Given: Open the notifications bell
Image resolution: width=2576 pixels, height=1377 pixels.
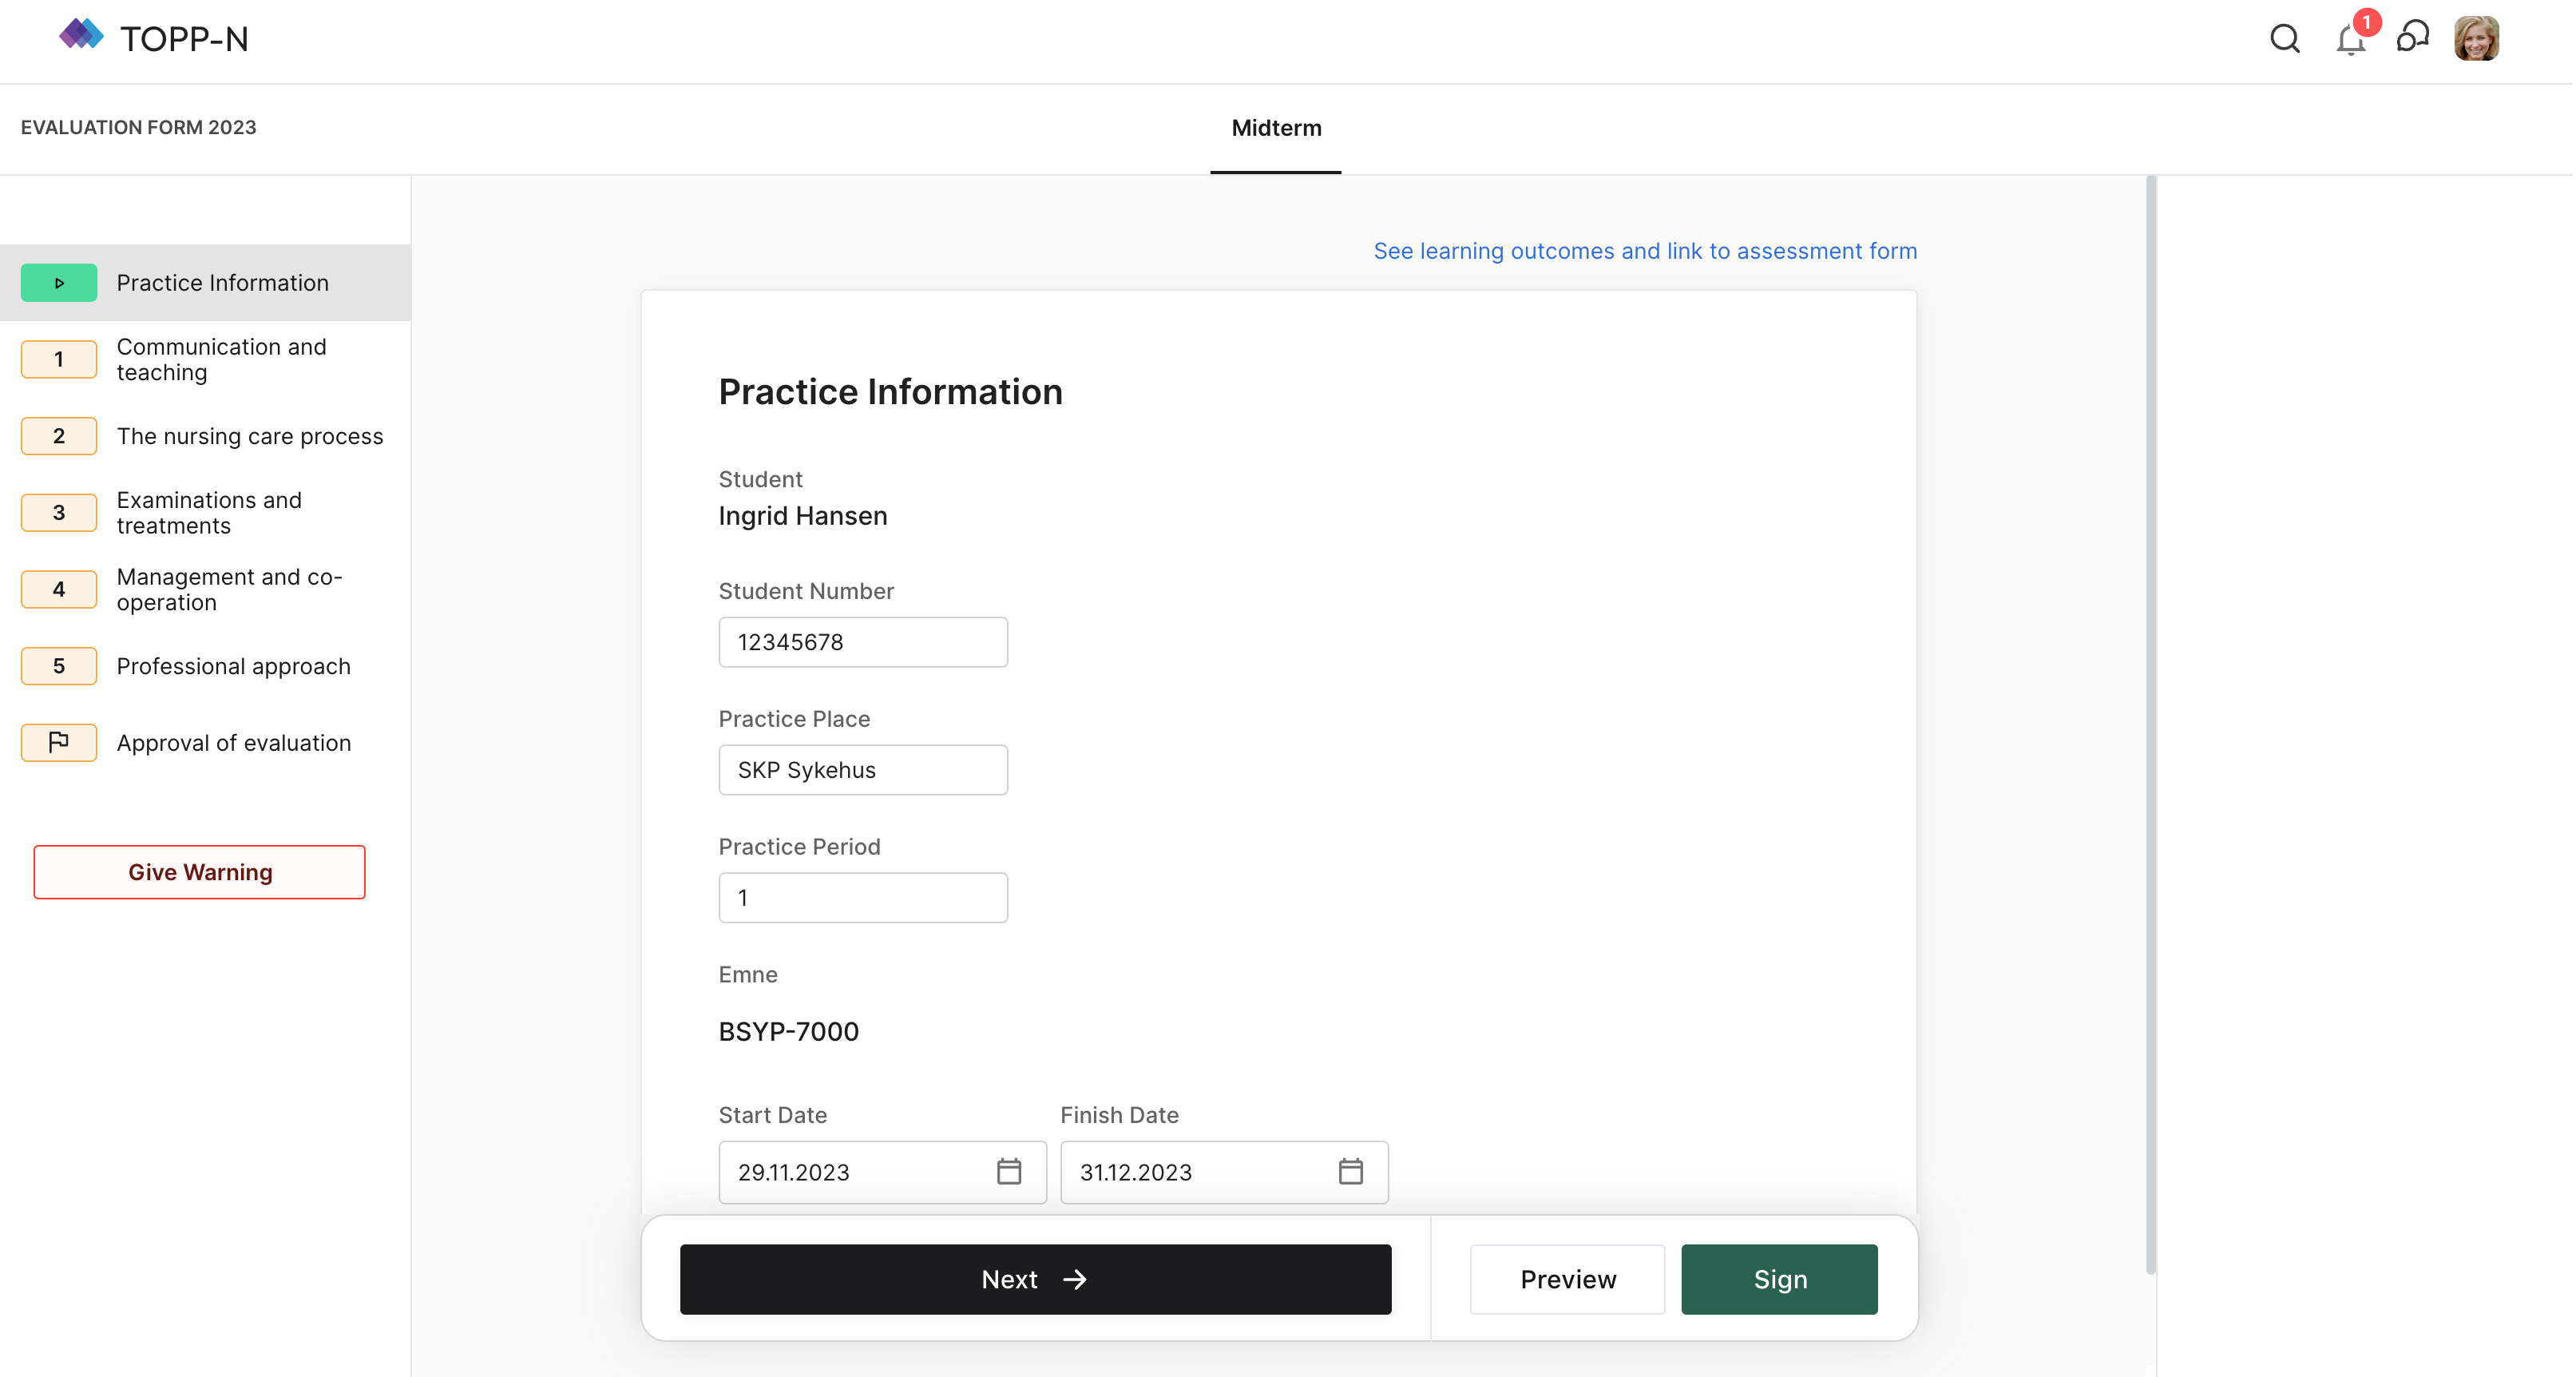Looking at the screenshot, I should coord(2350,40).
